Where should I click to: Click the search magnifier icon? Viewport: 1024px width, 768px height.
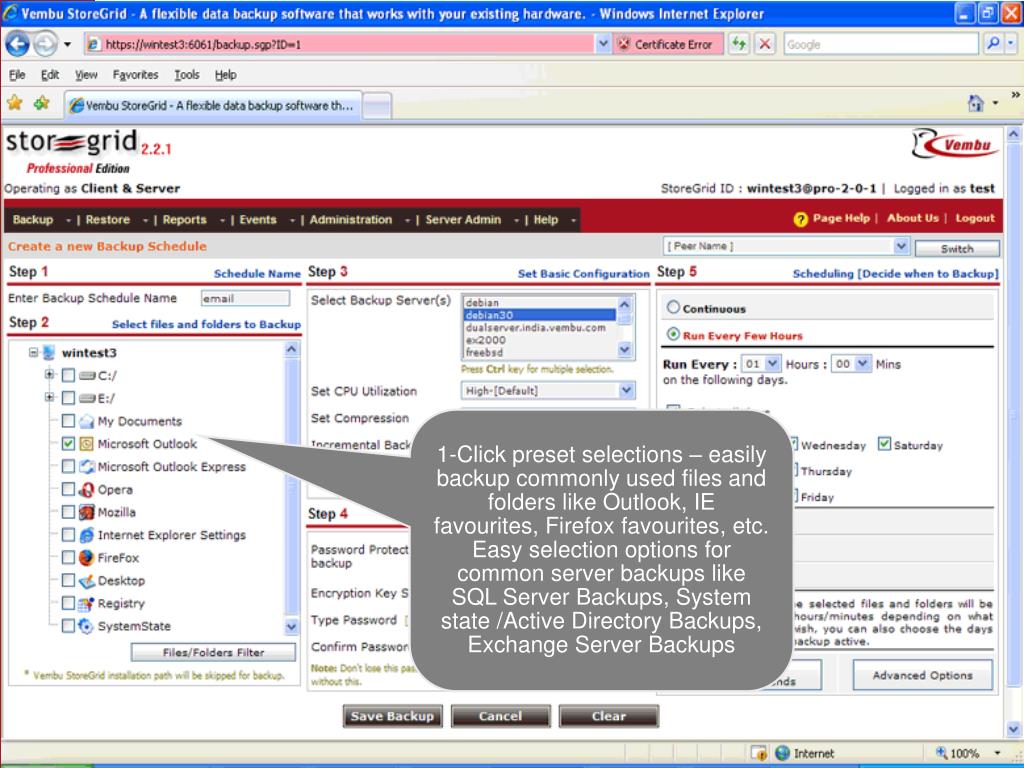click(x=993, y=44)
